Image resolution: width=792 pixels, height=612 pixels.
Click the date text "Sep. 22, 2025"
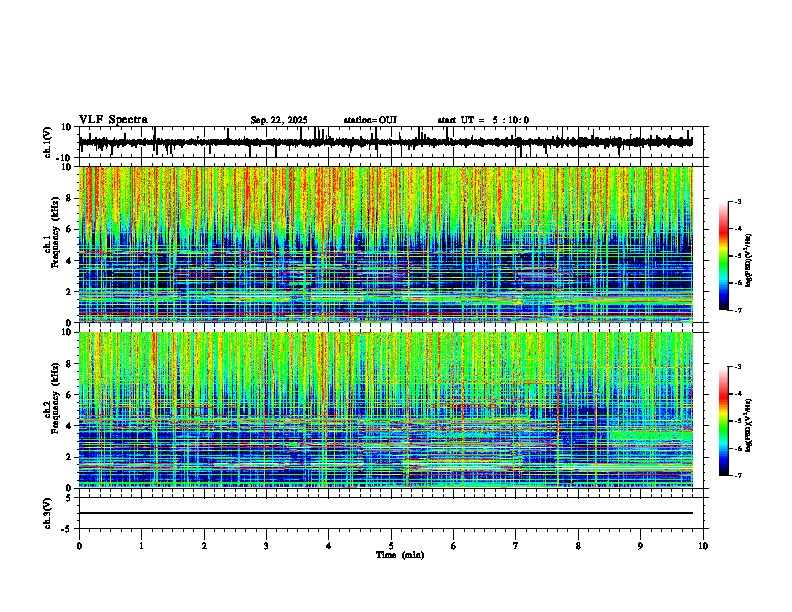click(x=279, y=120)
